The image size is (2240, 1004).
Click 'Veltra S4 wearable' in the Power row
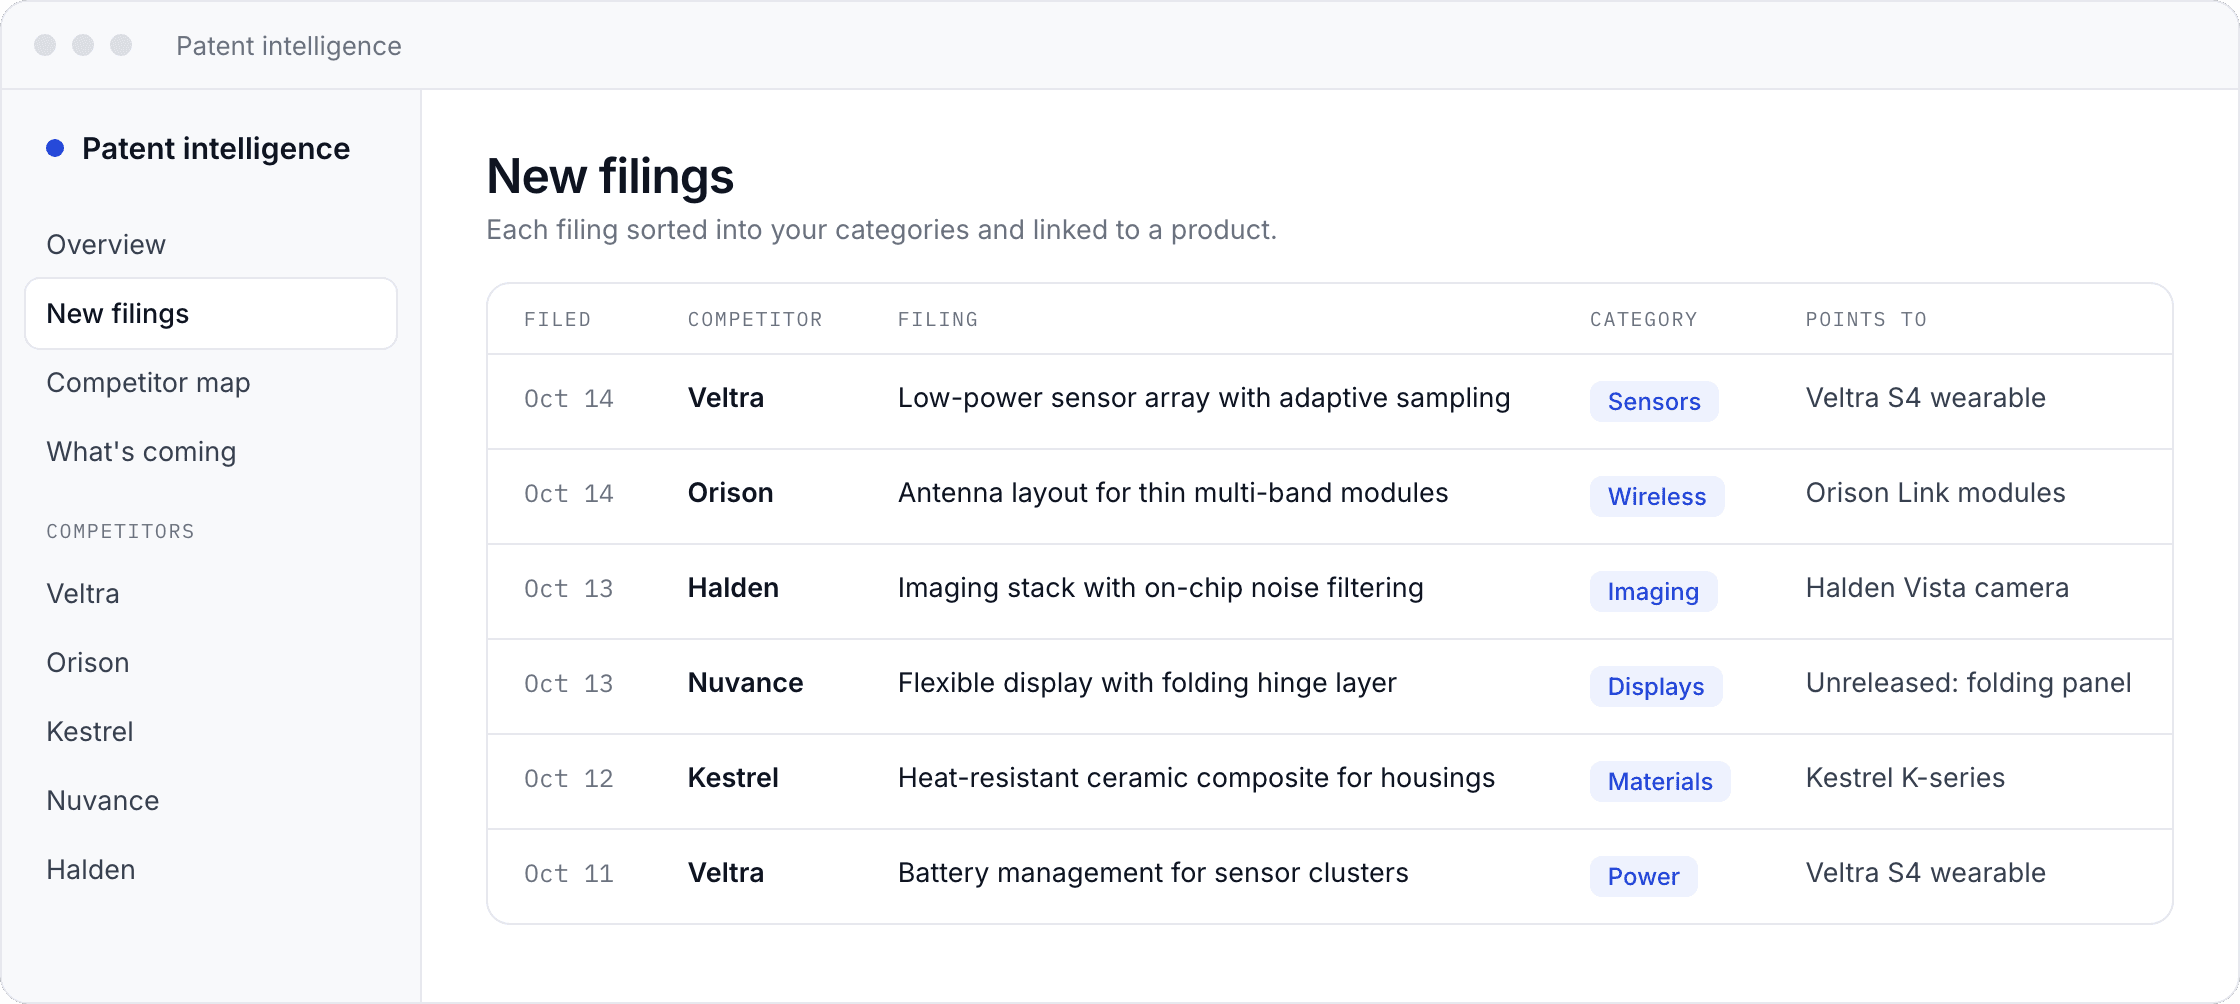click(1925, 873)
